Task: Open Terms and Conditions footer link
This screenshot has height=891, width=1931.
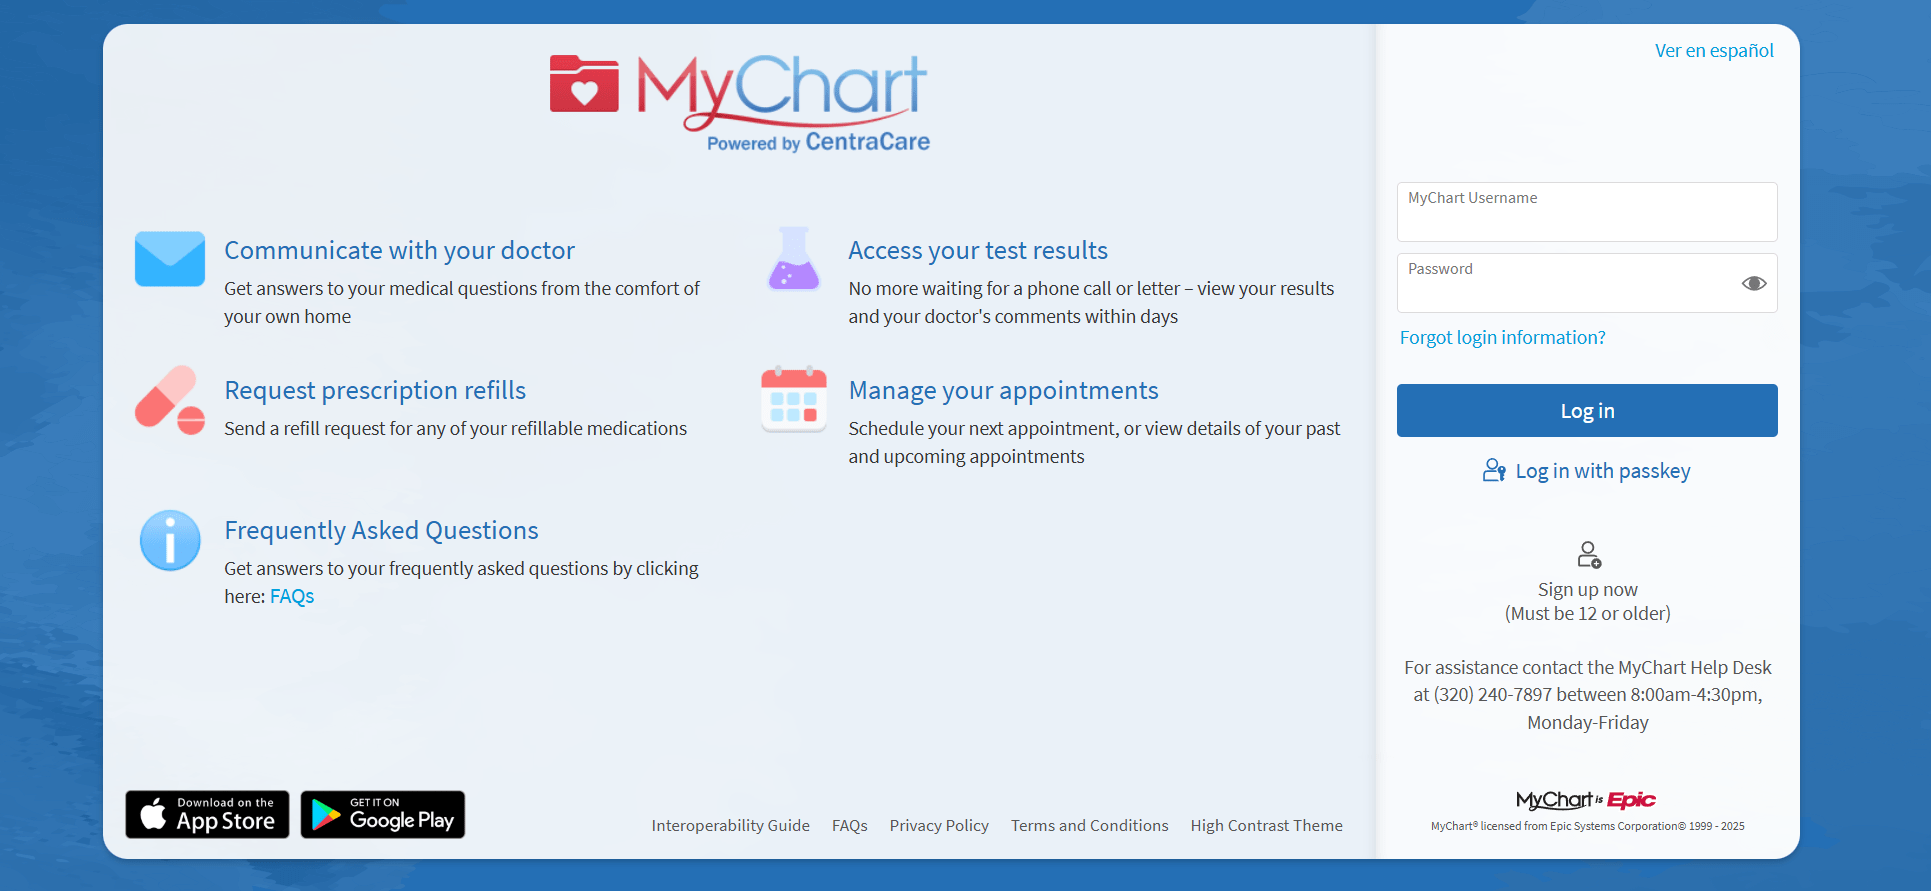Action: tap(1090, 826)
